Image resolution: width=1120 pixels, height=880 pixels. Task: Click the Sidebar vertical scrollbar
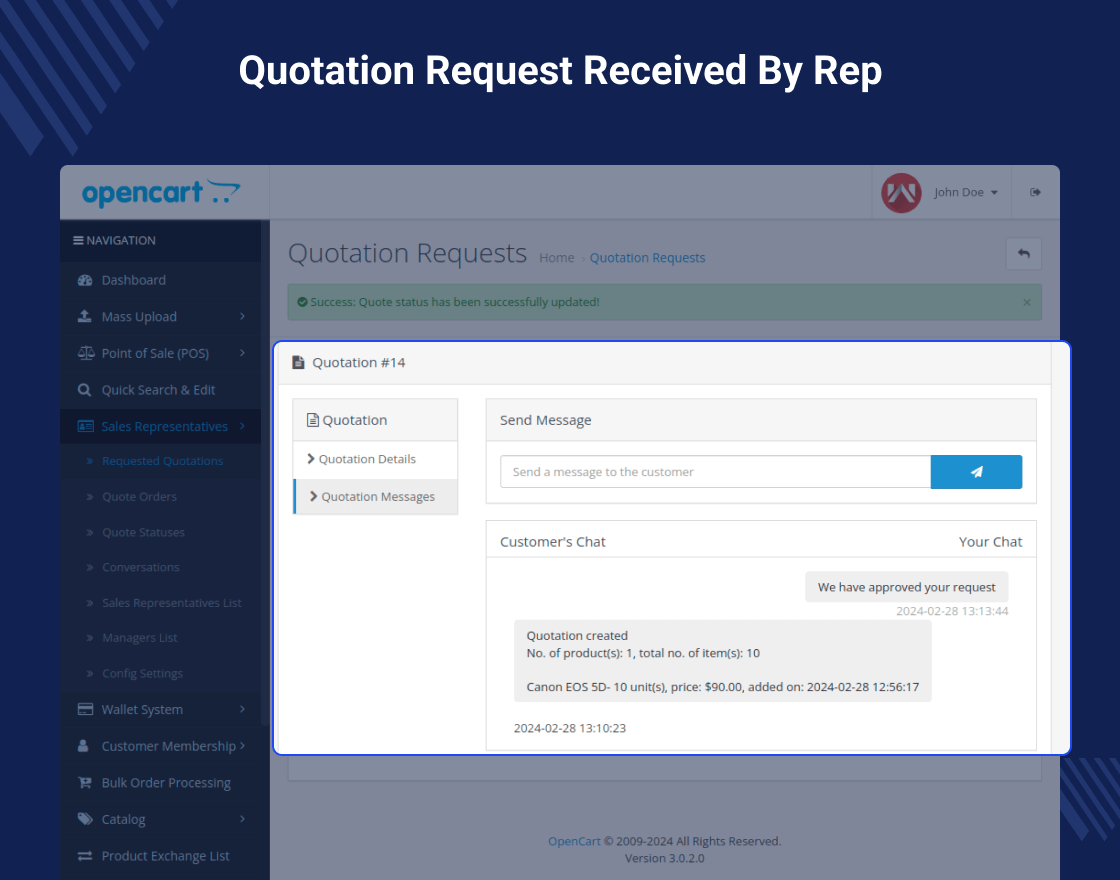(x=265, y=471)
